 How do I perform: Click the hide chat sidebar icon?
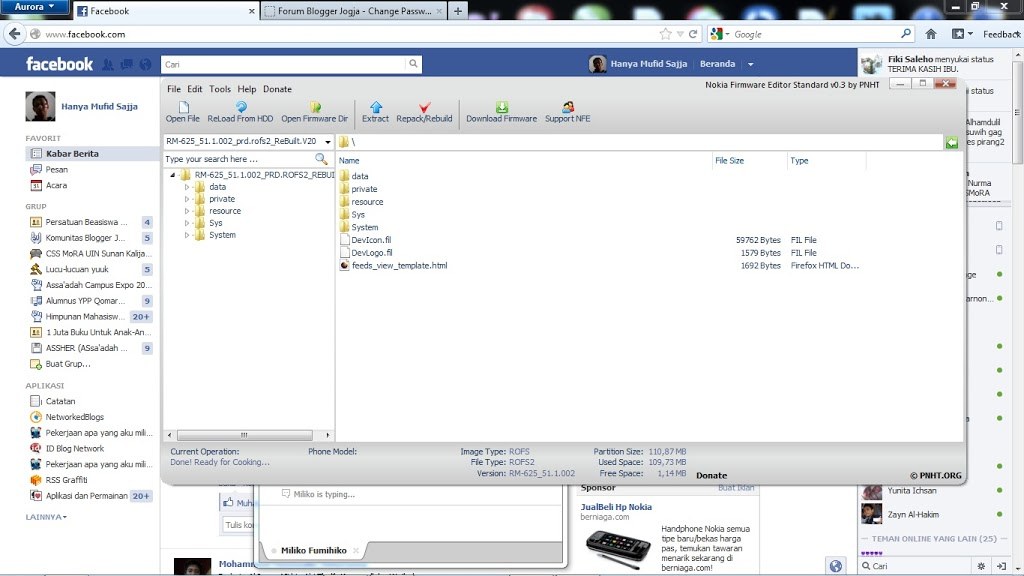(1001, 566)
